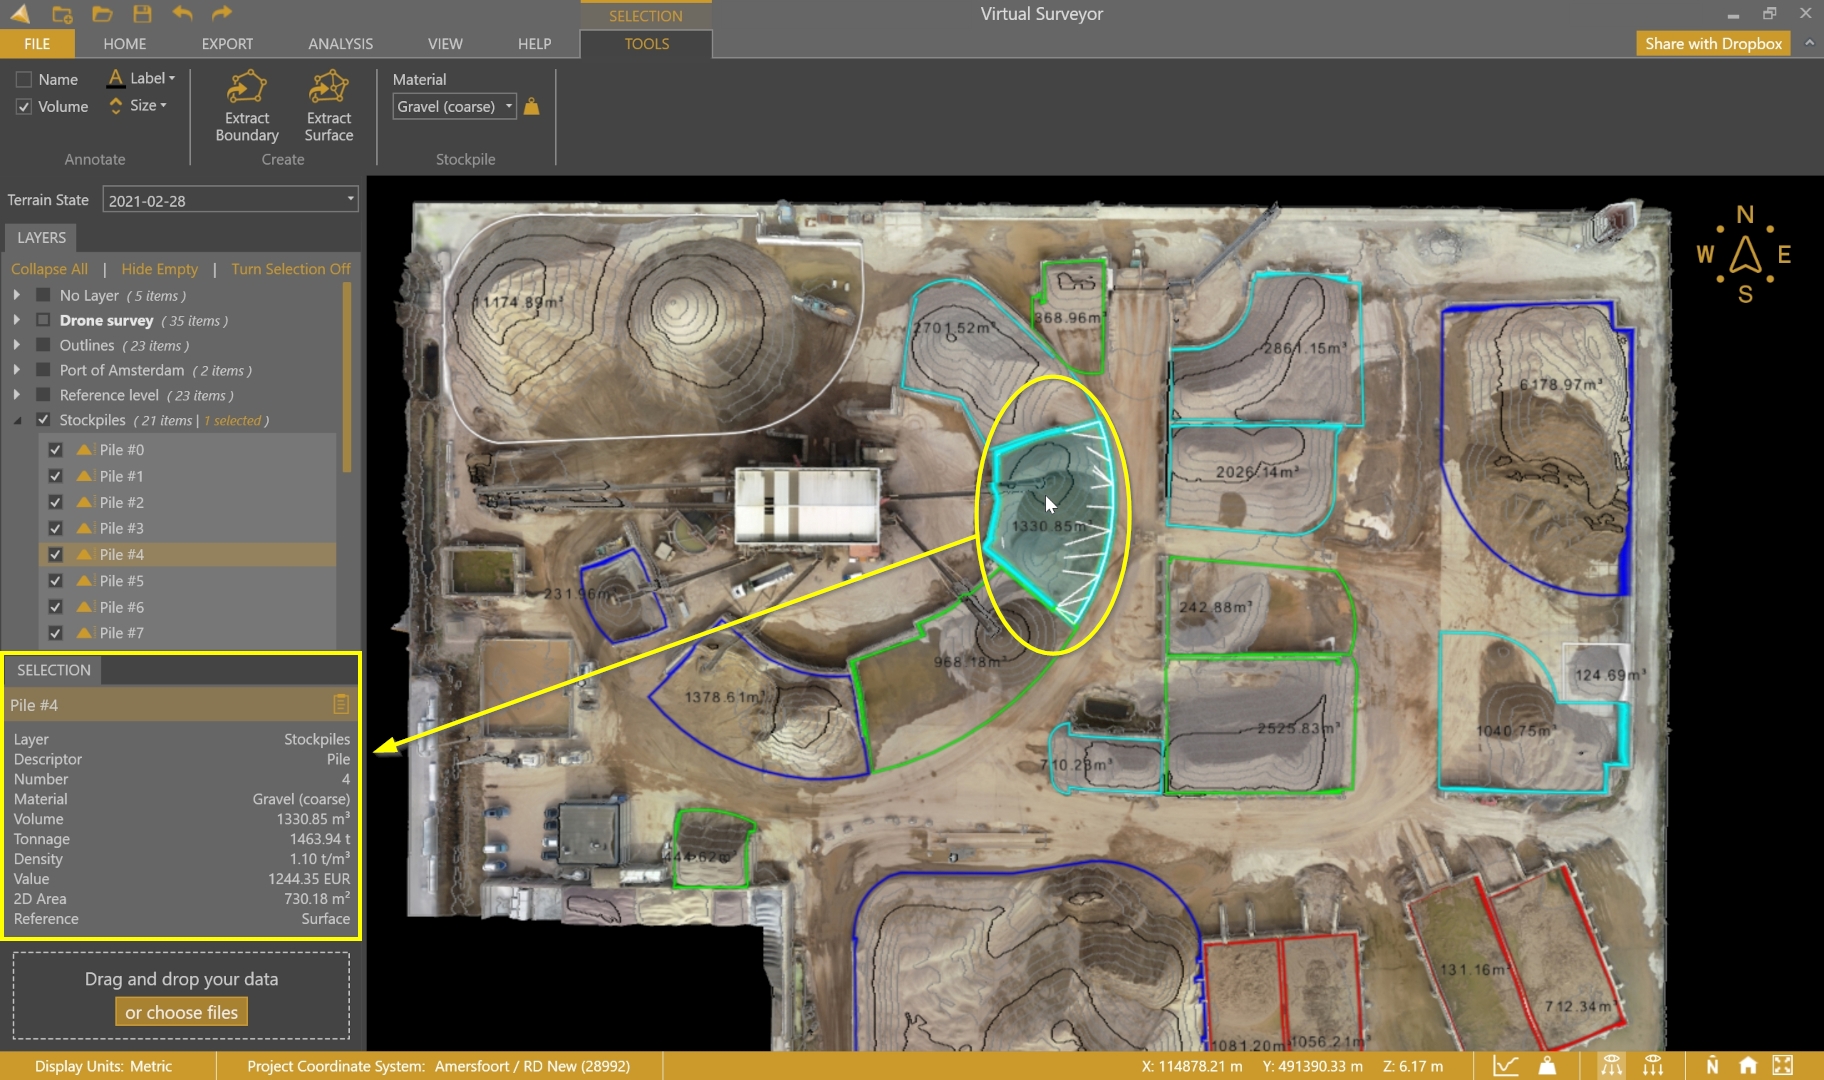Screen dimensions: 1824x1080
Task: Open the FILE menu
Action: pos(37,44)
